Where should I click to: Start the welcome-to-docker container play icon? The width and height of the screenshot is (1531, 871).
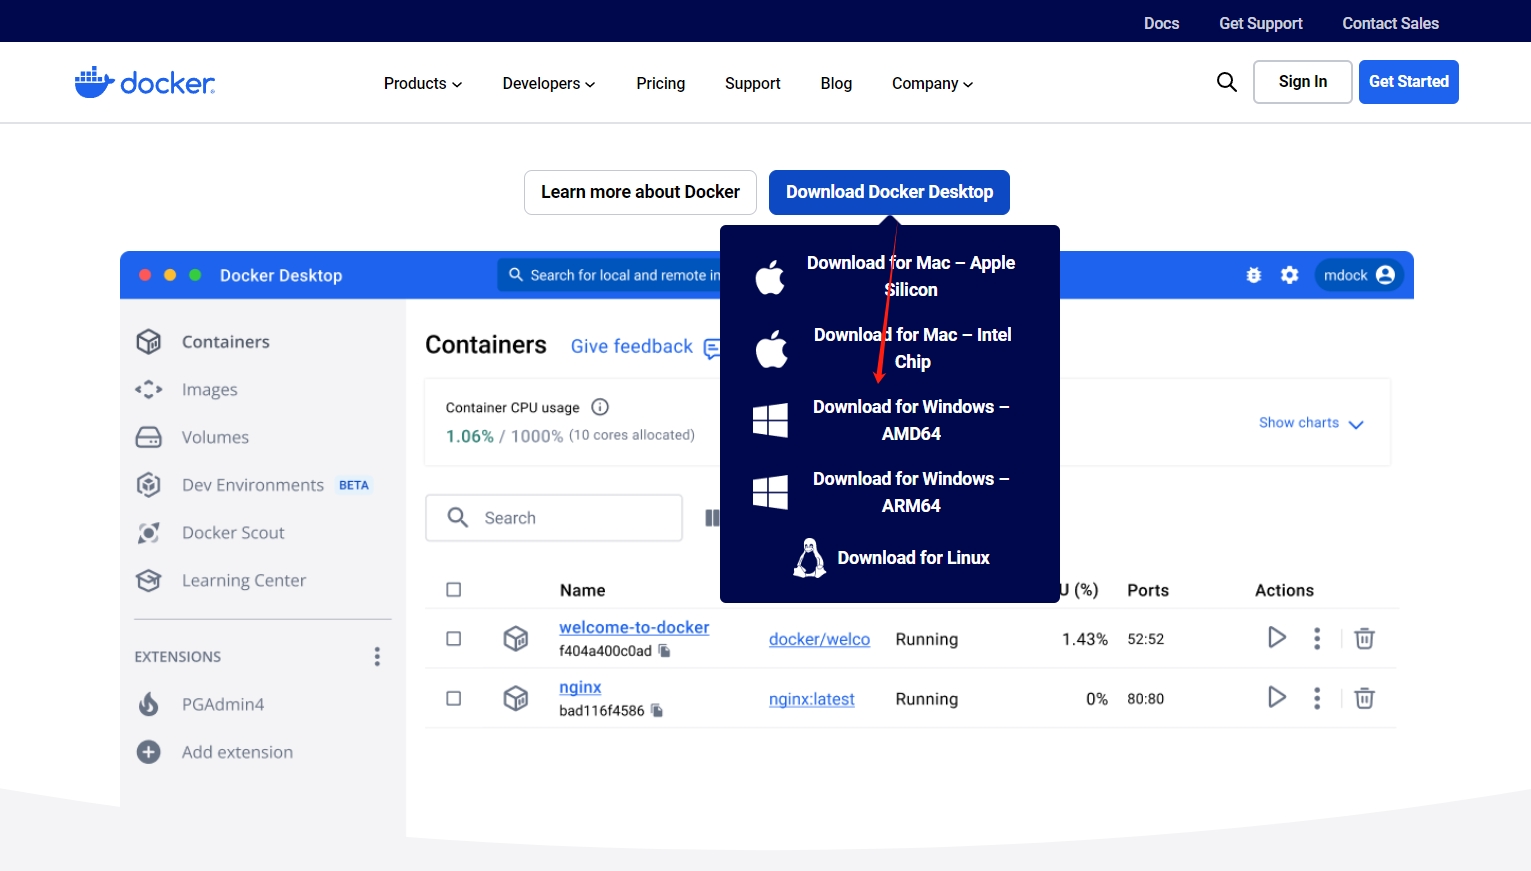tap(1277, 637)
